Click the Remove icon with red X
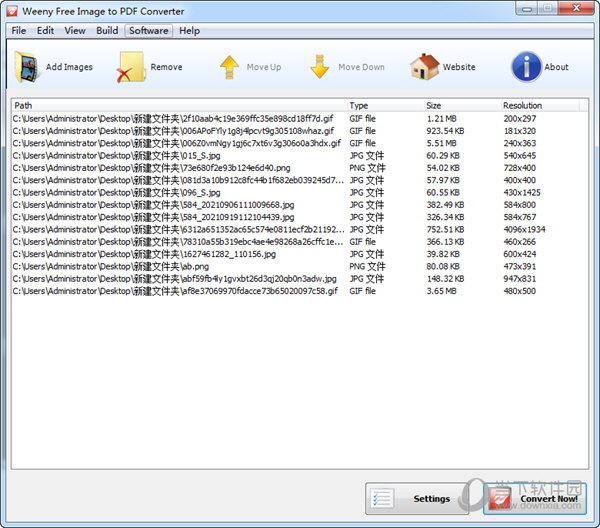This screenshot has width=600, height=528. [131, 67]
